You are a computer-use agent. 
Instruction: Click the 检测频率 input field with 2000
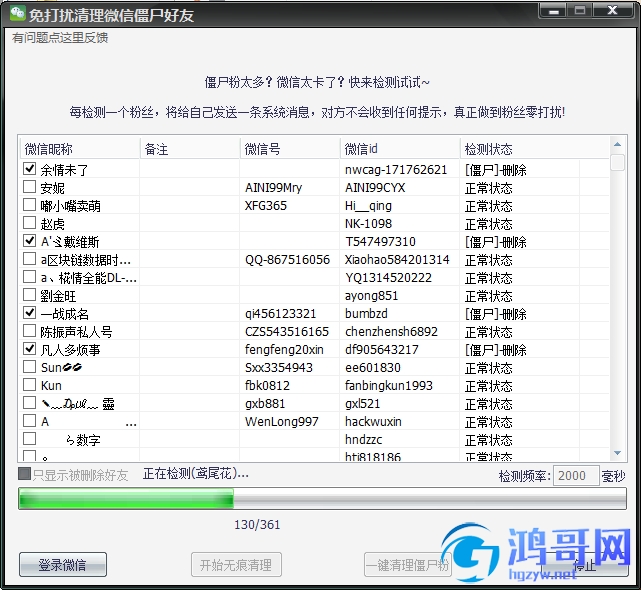[576, 476]
